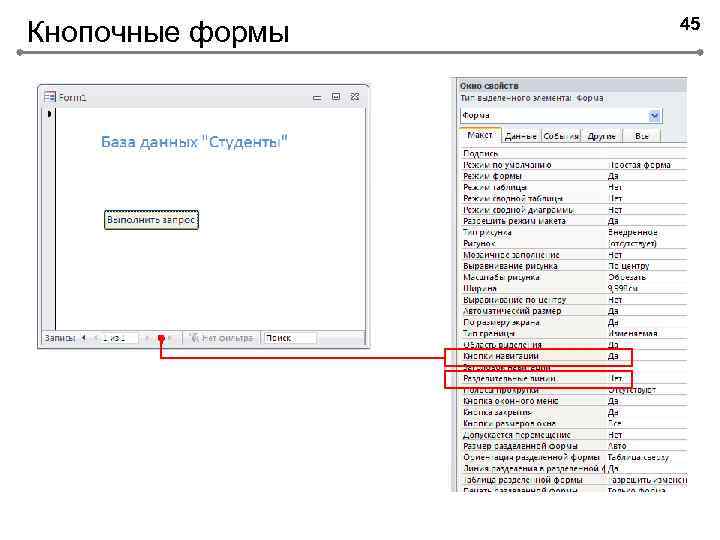Click the Form1 window form icon
This screenshot has width=720, height=540.
50,97
